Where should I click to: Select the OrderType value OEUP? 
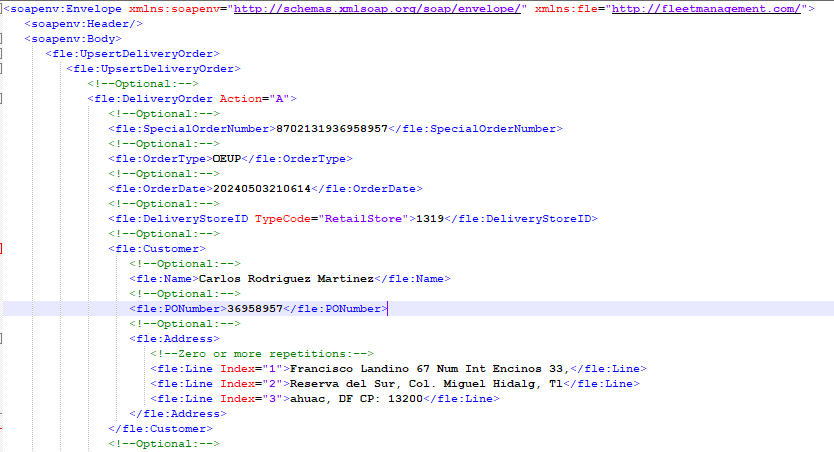[227, 159]
